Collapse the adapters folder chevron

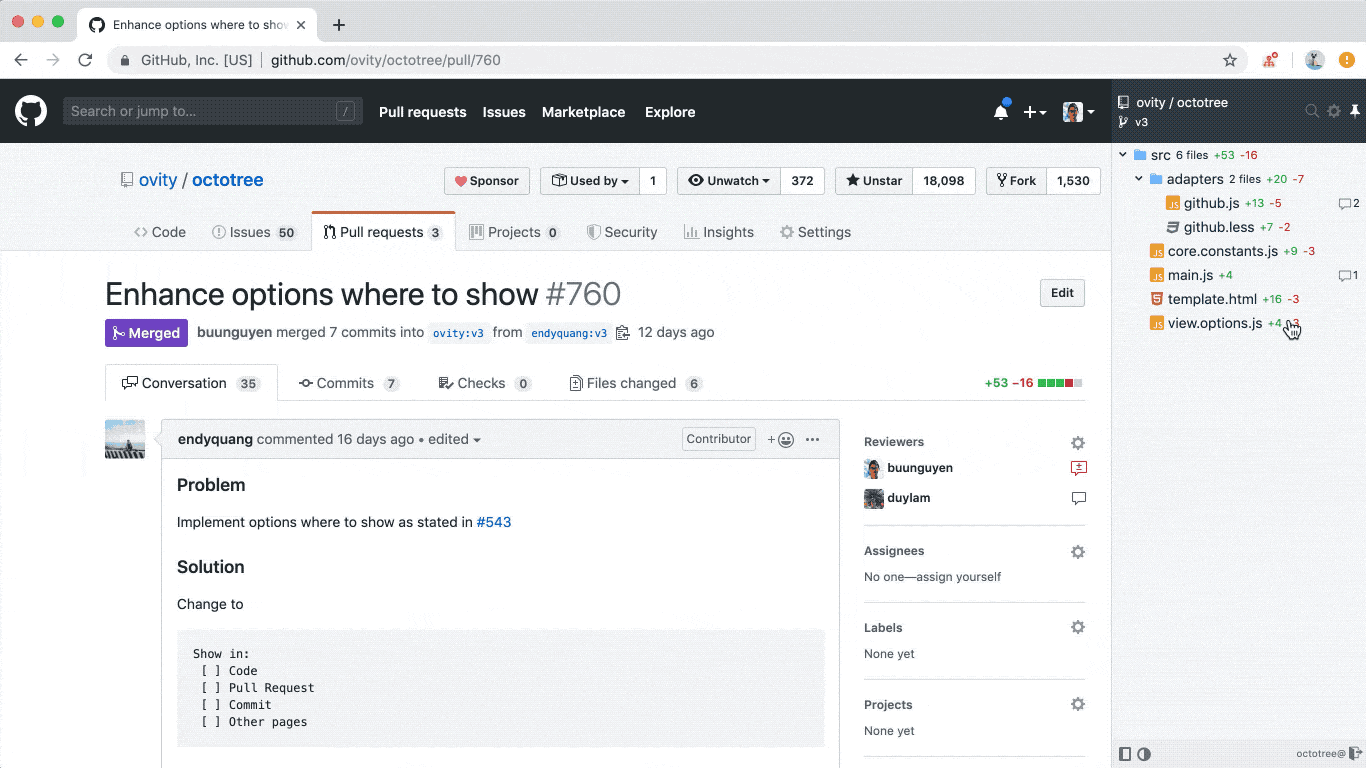pyautogui.click(x=1139, y=179)
